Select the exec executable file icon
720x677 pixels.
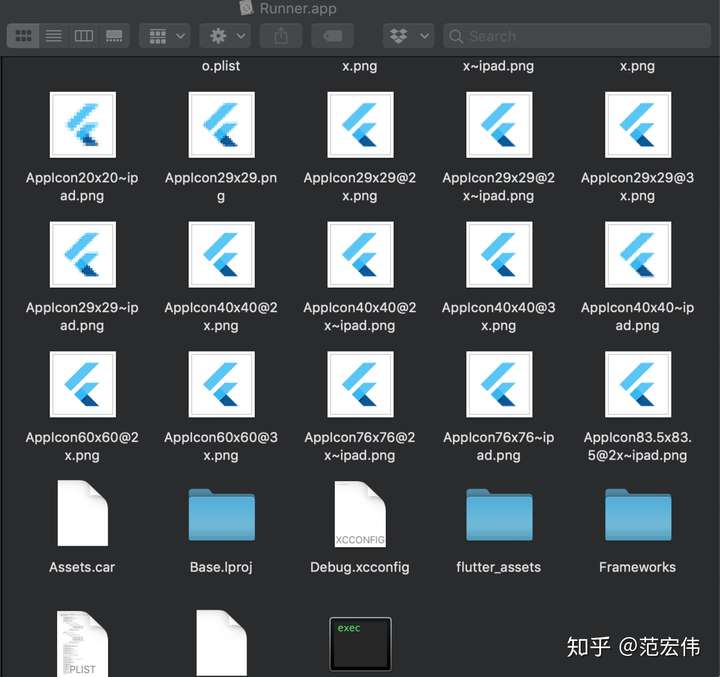[x=360, y=644]
